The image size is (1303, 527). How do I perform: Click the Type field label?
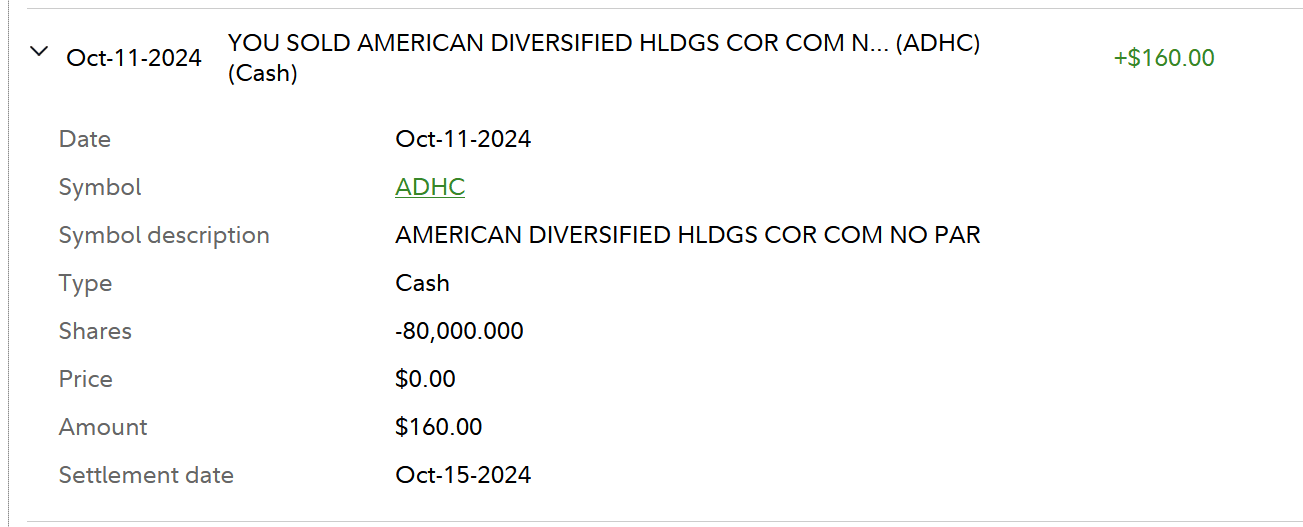click(x=85, y=283)
